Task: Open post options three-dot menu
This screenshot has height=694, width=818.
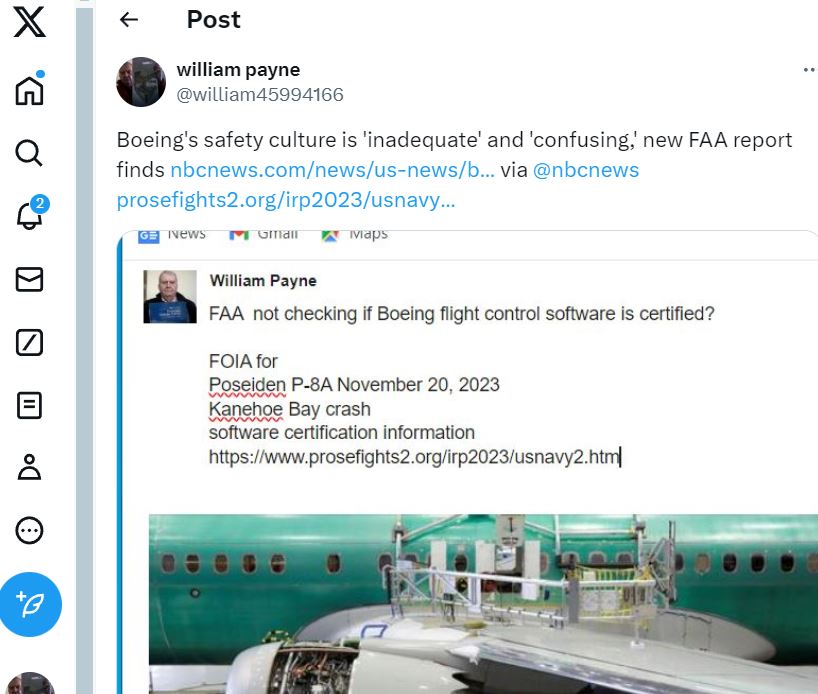Action: tap(810, 70)
